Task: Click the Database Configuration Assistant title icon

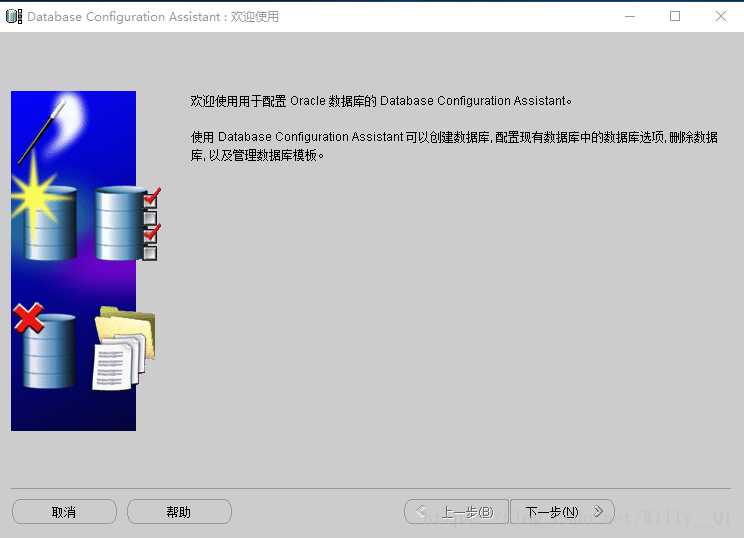Action: (14, 16)
